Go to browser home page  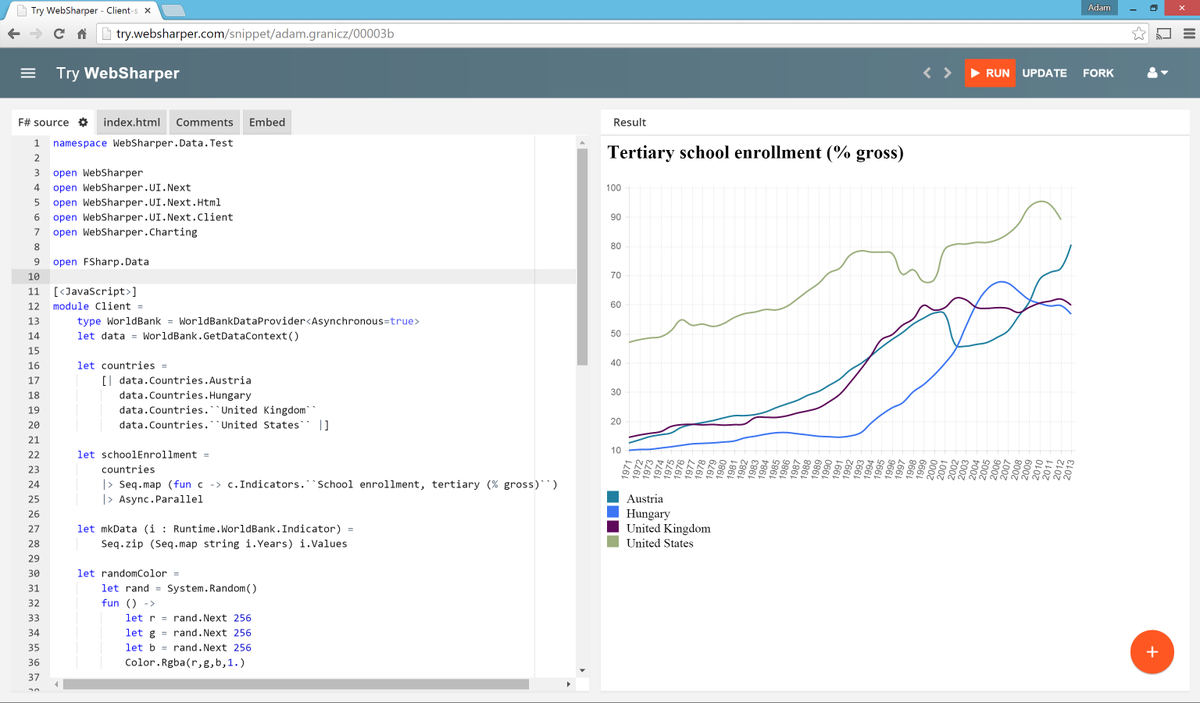click(82, 34)
